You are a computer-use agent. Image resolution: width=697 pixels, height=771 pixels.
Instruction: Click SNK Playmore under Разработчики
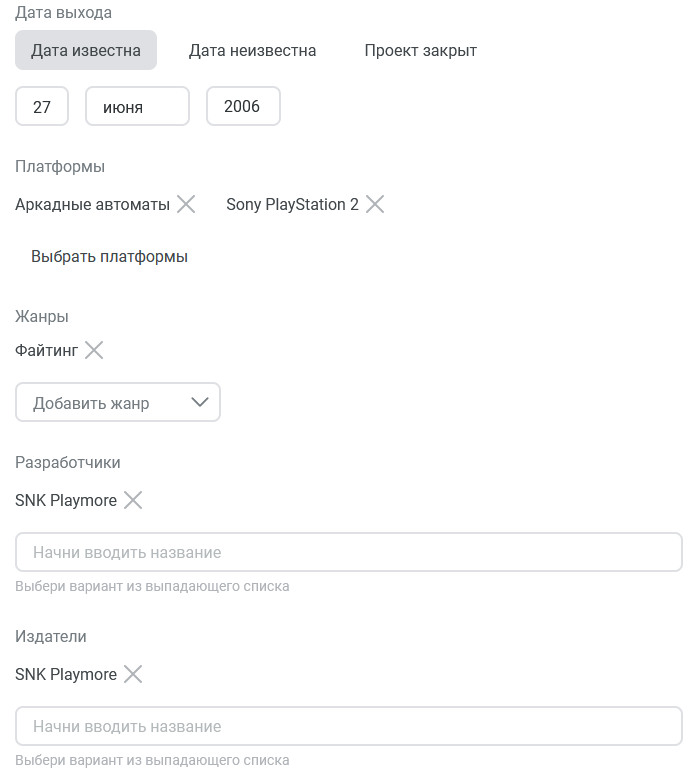[66, 500]
